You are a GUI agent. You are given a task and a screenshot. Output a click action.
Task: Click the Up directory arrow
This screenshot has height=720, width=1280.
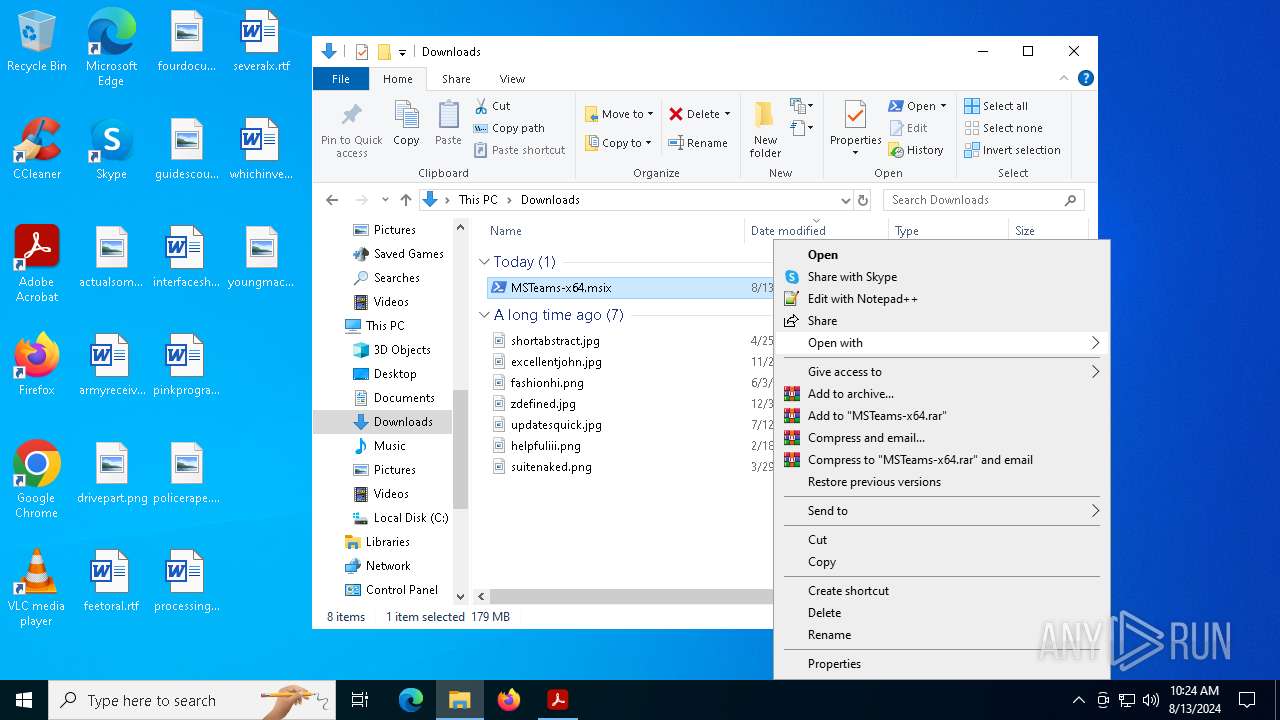pos(406,200)
